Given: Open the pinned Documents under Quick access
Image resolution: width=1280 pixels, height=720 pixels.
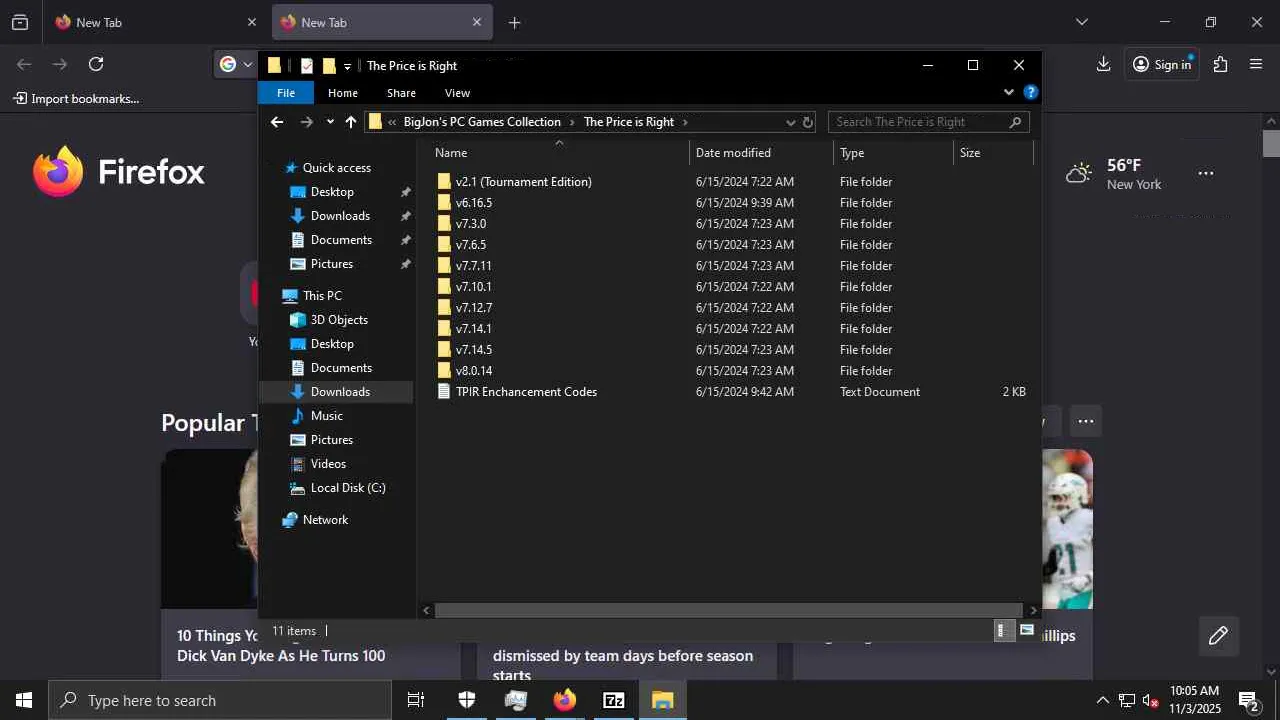Looking at the screenshot, I should click(341, 240).
